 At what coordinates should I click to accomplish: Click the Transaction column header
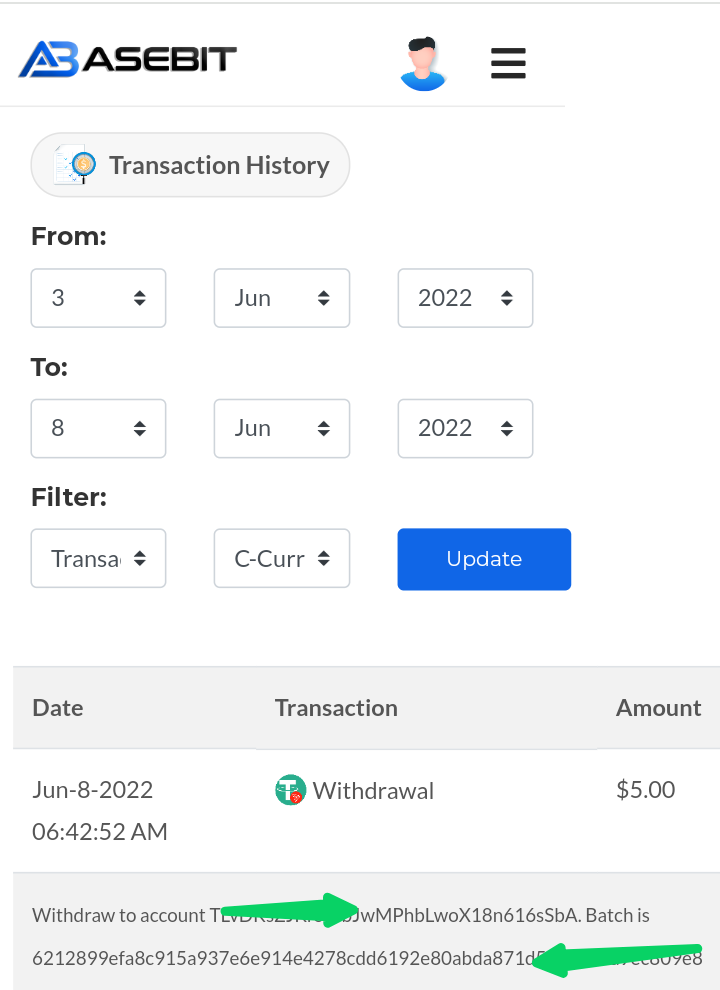pos(336,708)
